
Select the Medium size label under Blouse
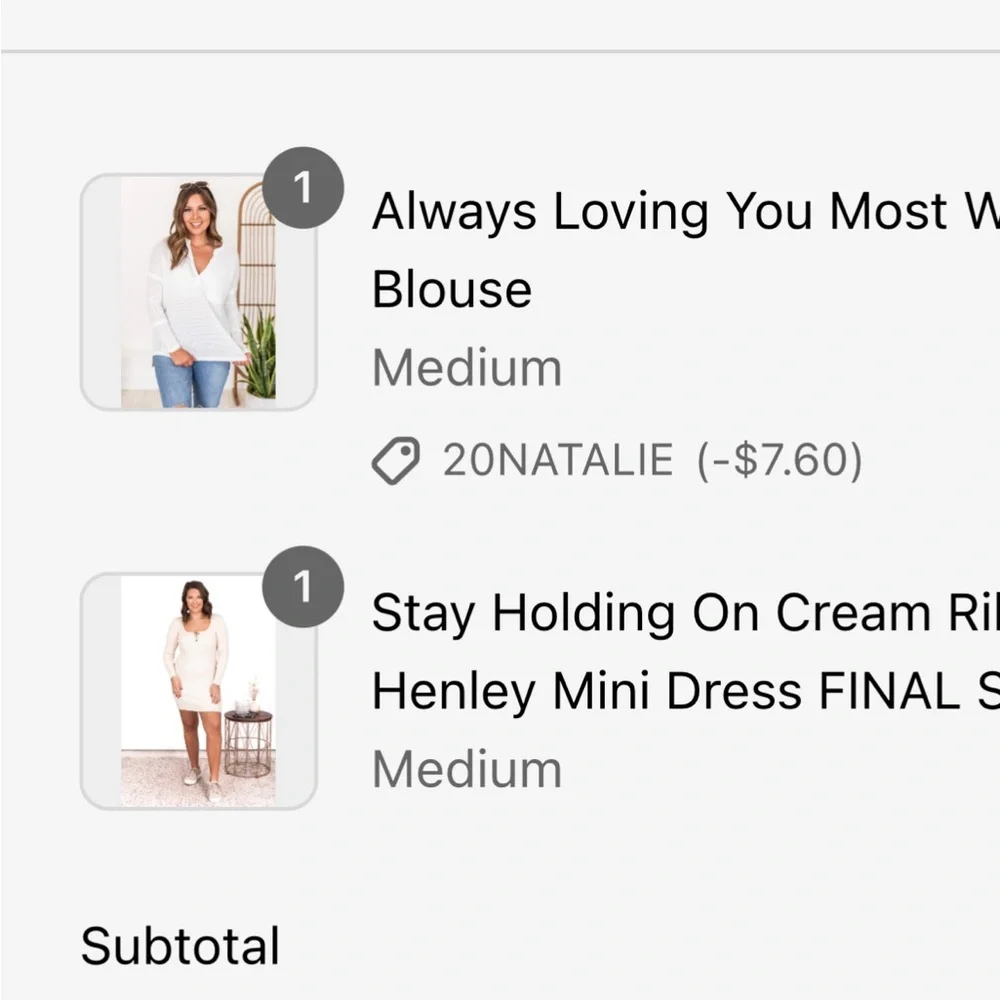pyautogui.click(x=466, y=368)
